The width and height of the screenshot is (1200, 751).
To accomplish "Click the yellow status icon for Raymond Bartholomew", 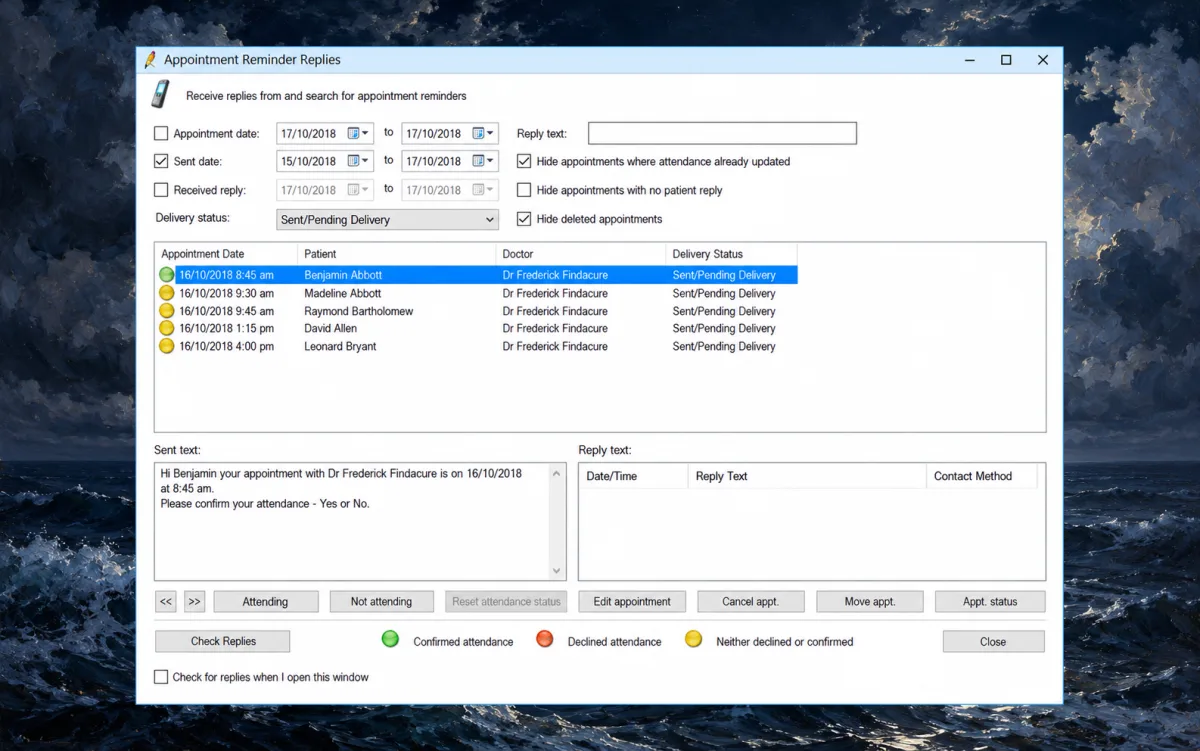I will point(167,311).
